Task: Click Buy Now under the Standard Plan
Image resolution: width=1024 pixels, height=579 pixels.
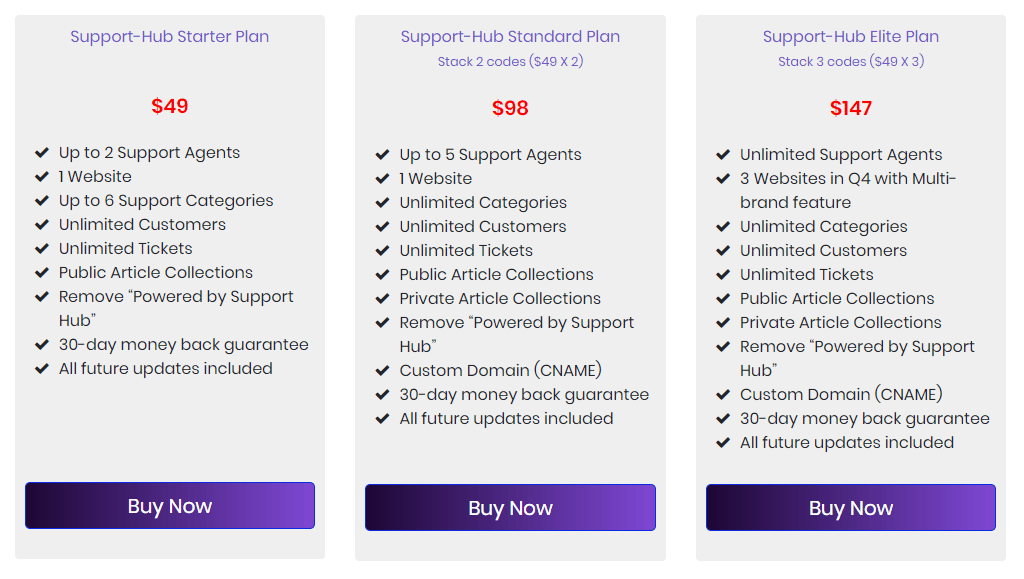Action: [510, 507]
